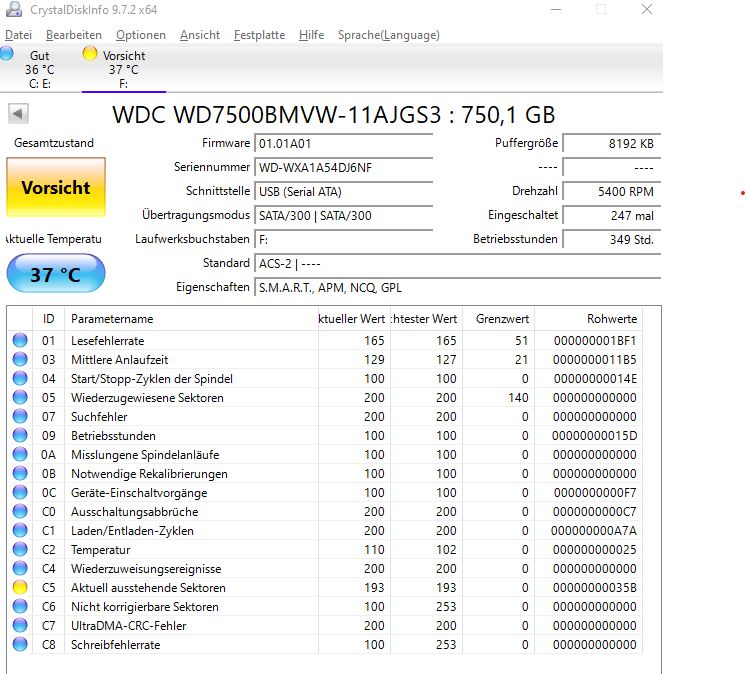Open the Festplatte menu
The width and height of the screenshot is (746, 674).
click(259, 35)
